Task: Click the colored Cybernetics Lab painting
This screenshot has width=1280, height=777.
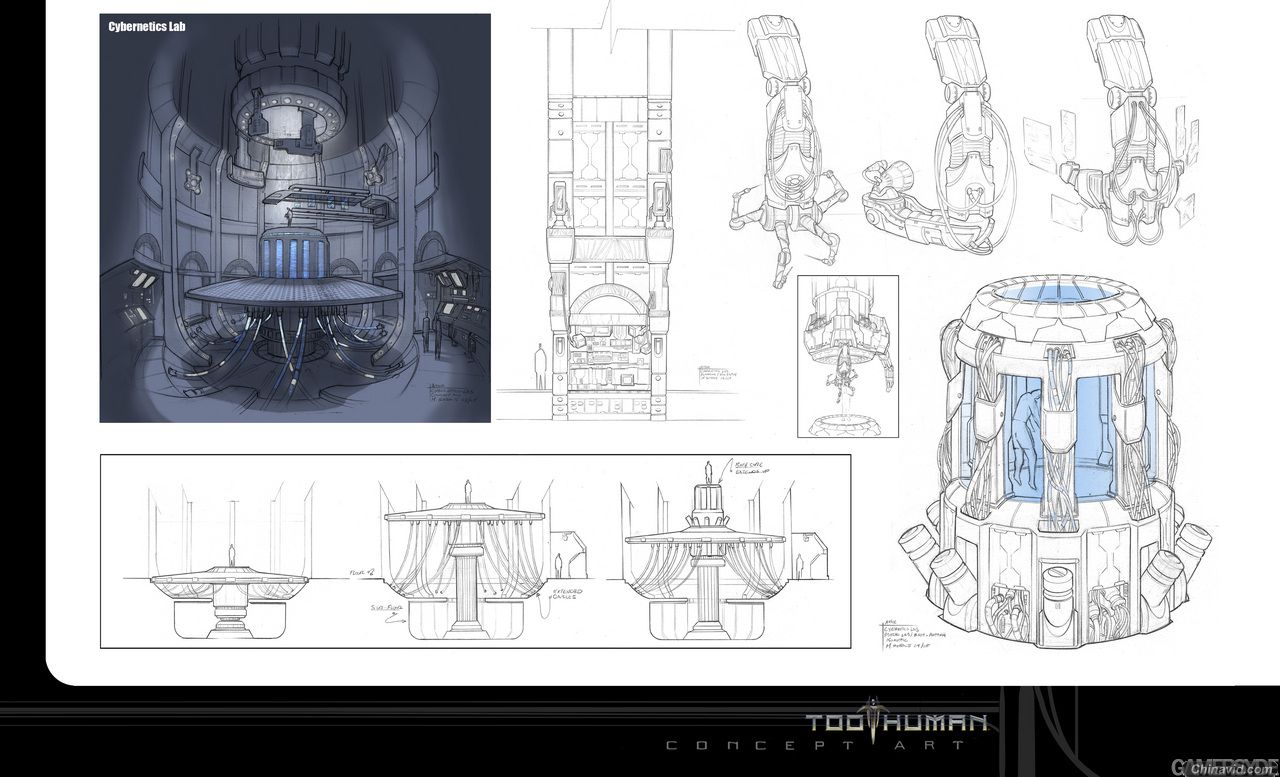Action: 295,218
